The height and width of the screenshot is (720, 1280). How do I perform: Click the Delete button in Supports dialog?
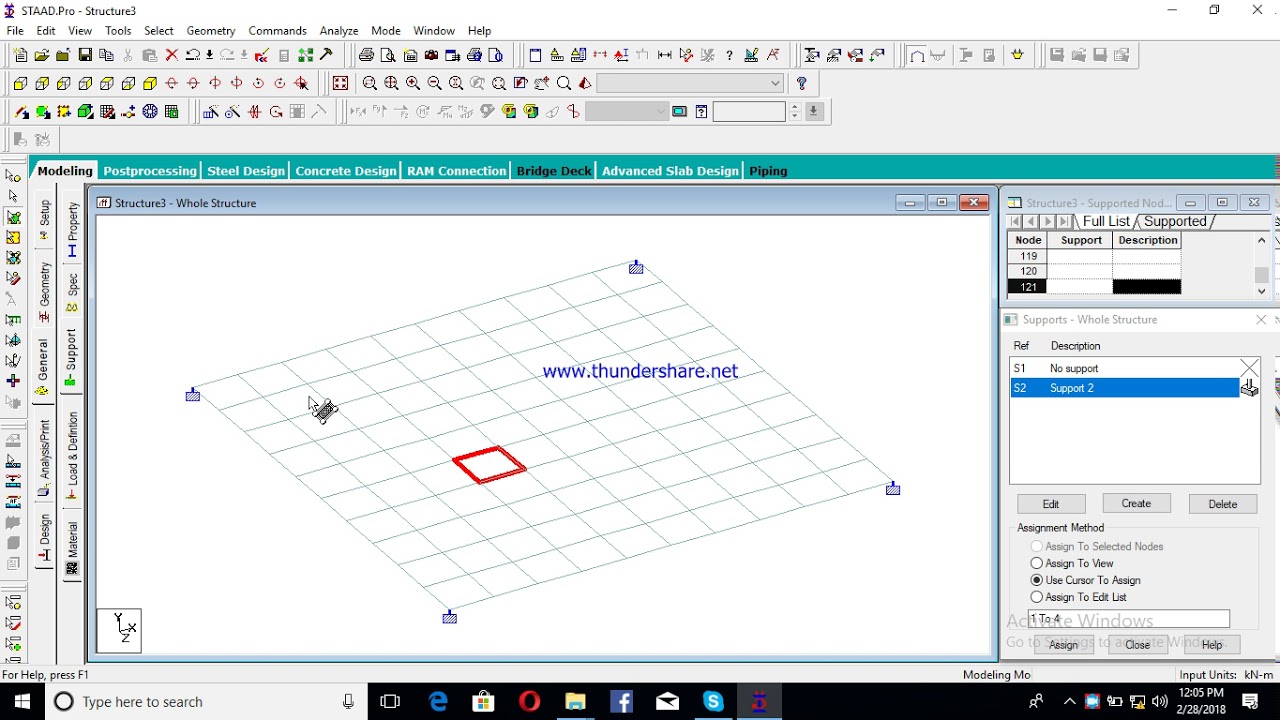click(1222, 504)
